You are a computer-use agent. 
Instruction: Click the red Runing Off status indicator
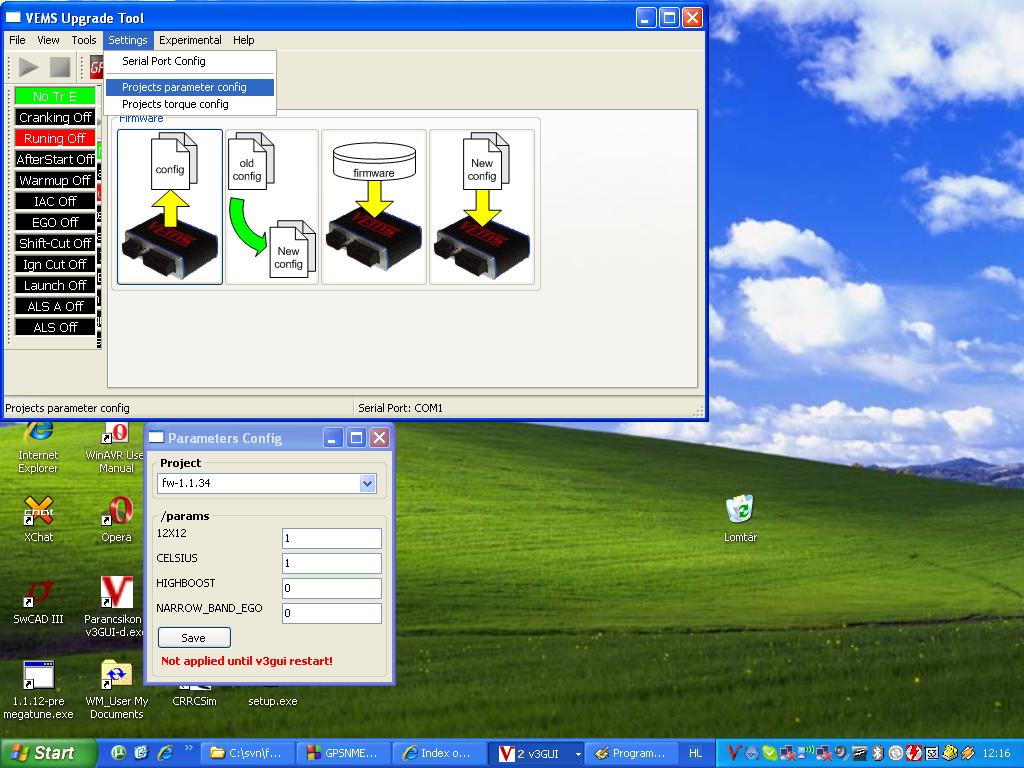pyautogui.click(x=55, y=138)
